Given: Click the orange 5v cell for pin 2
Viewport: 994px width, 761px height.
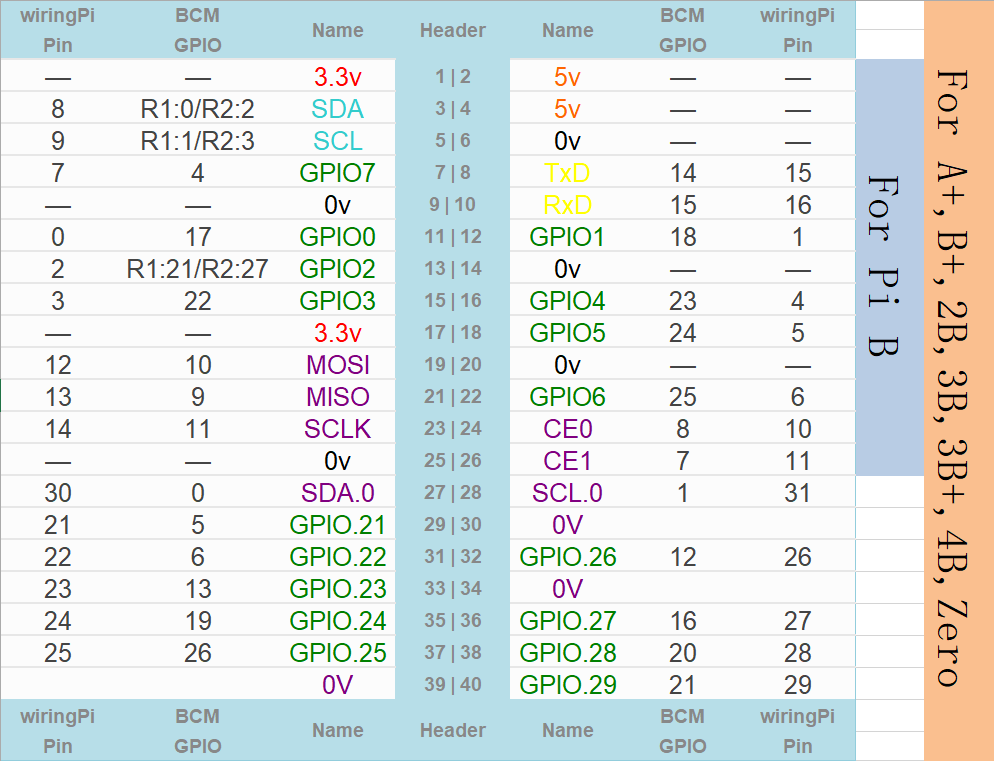Looking at the screenshot, I should (x=567, y=77).
